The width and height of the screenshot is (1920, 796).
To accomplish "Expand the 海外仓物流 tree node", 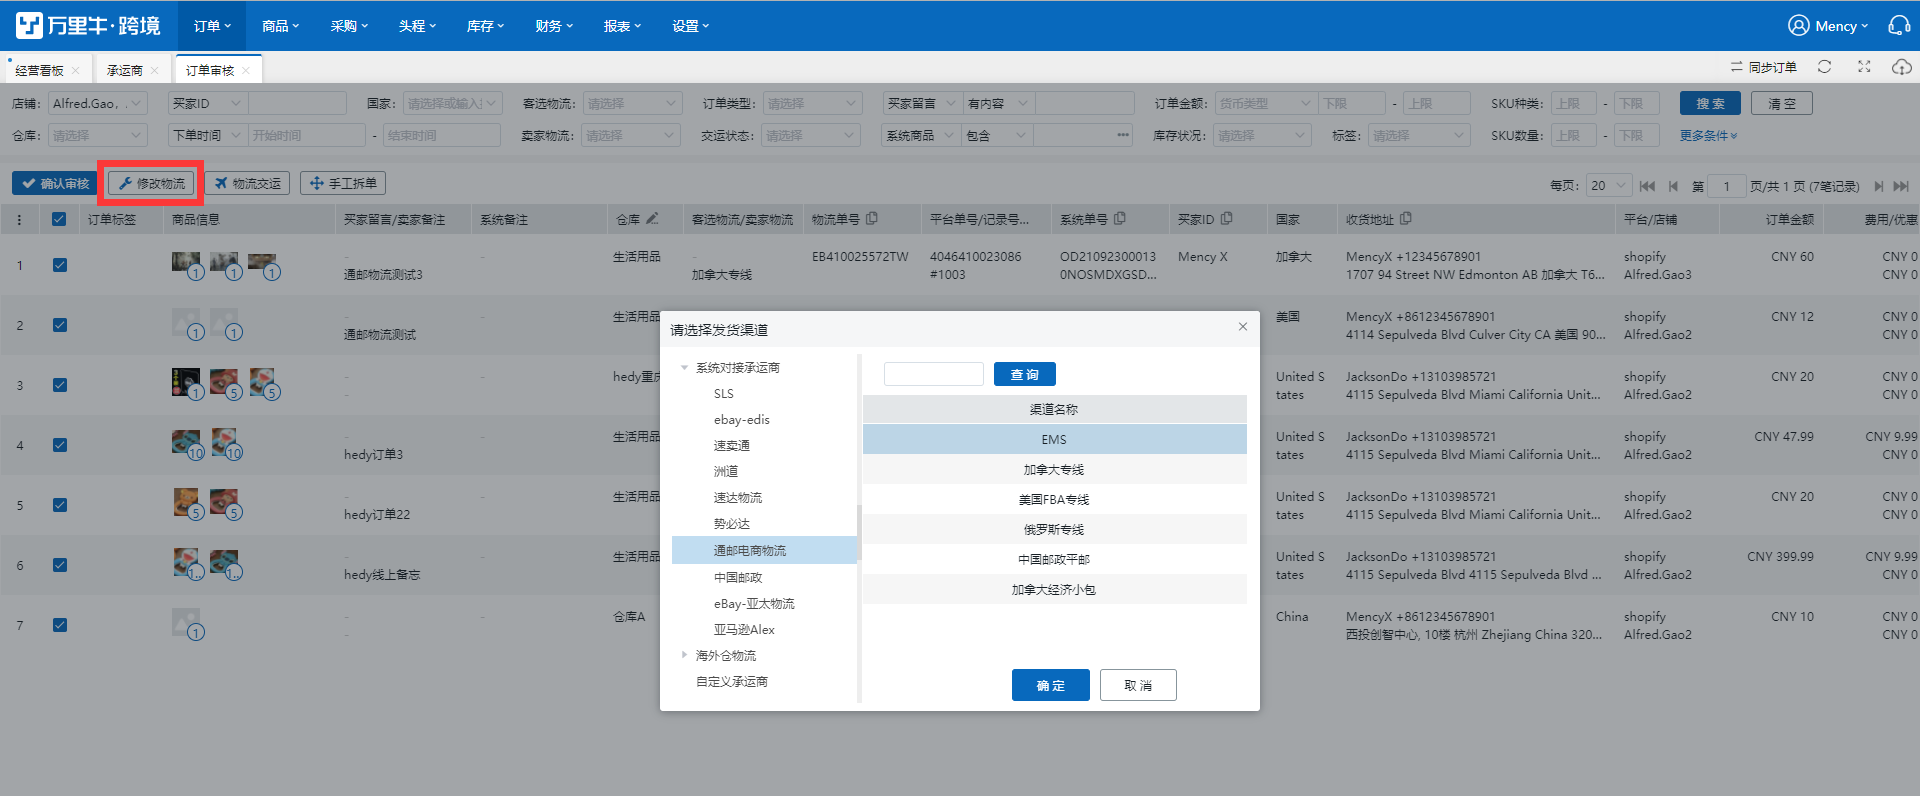I will (x=684, y=655).
